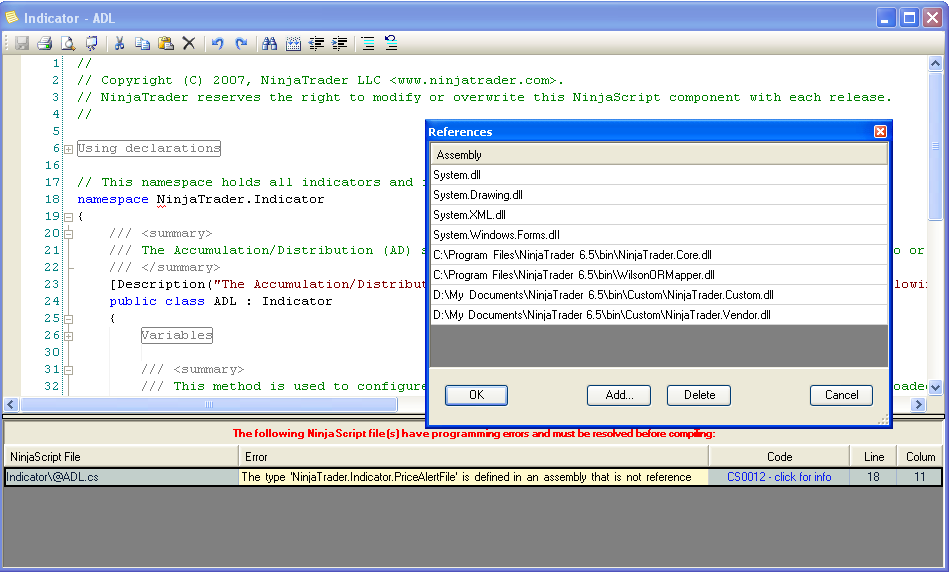
Task: Click the grid toolbar icon with blue arrows
Action: 293,43
